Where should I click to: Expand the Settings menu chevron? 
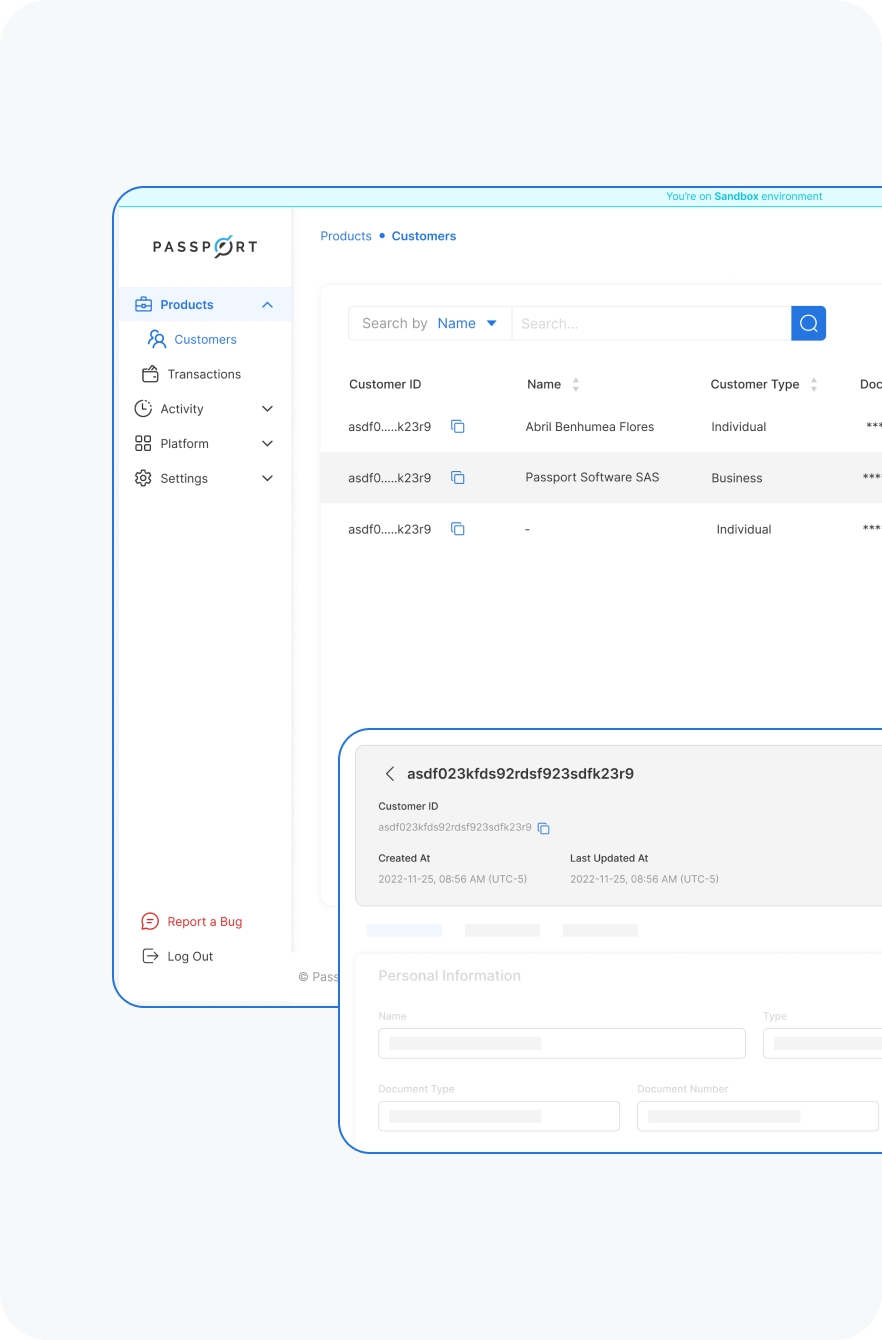pos(267,478)
